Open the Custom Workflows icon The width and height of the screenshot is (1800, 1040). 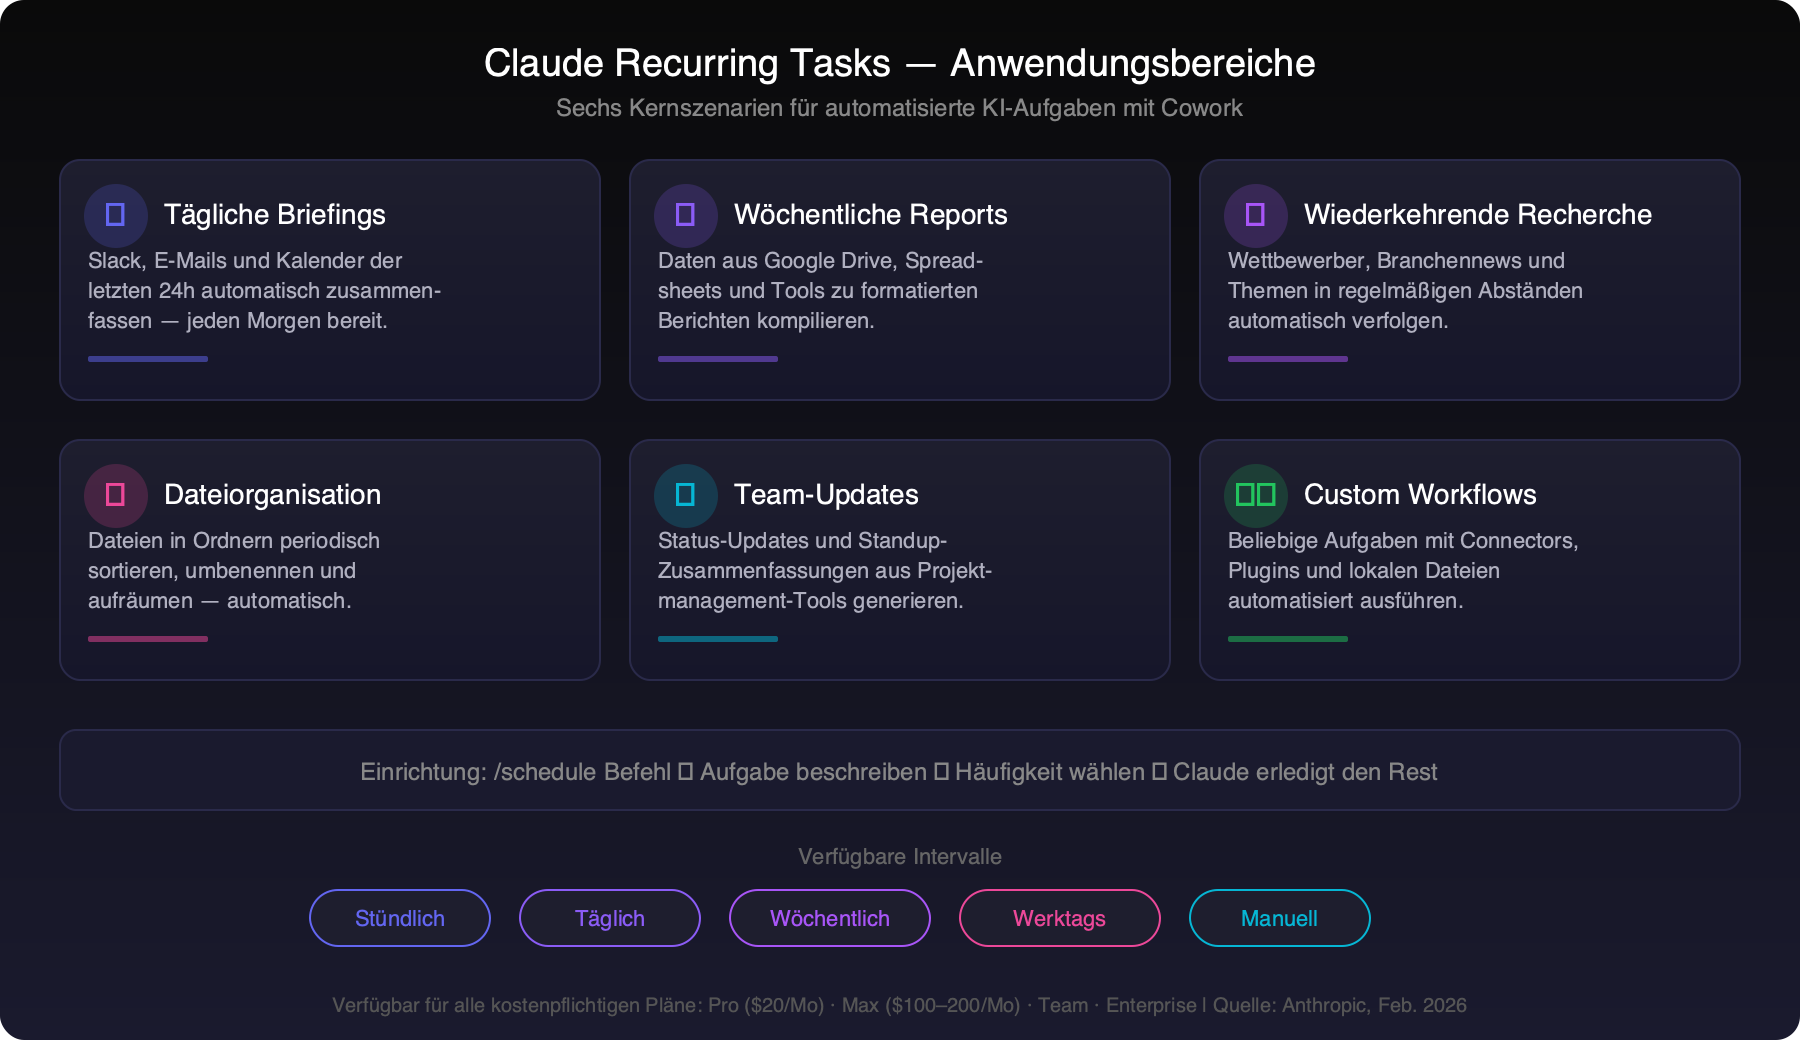pyautogui.click(x=1255, y=494)
